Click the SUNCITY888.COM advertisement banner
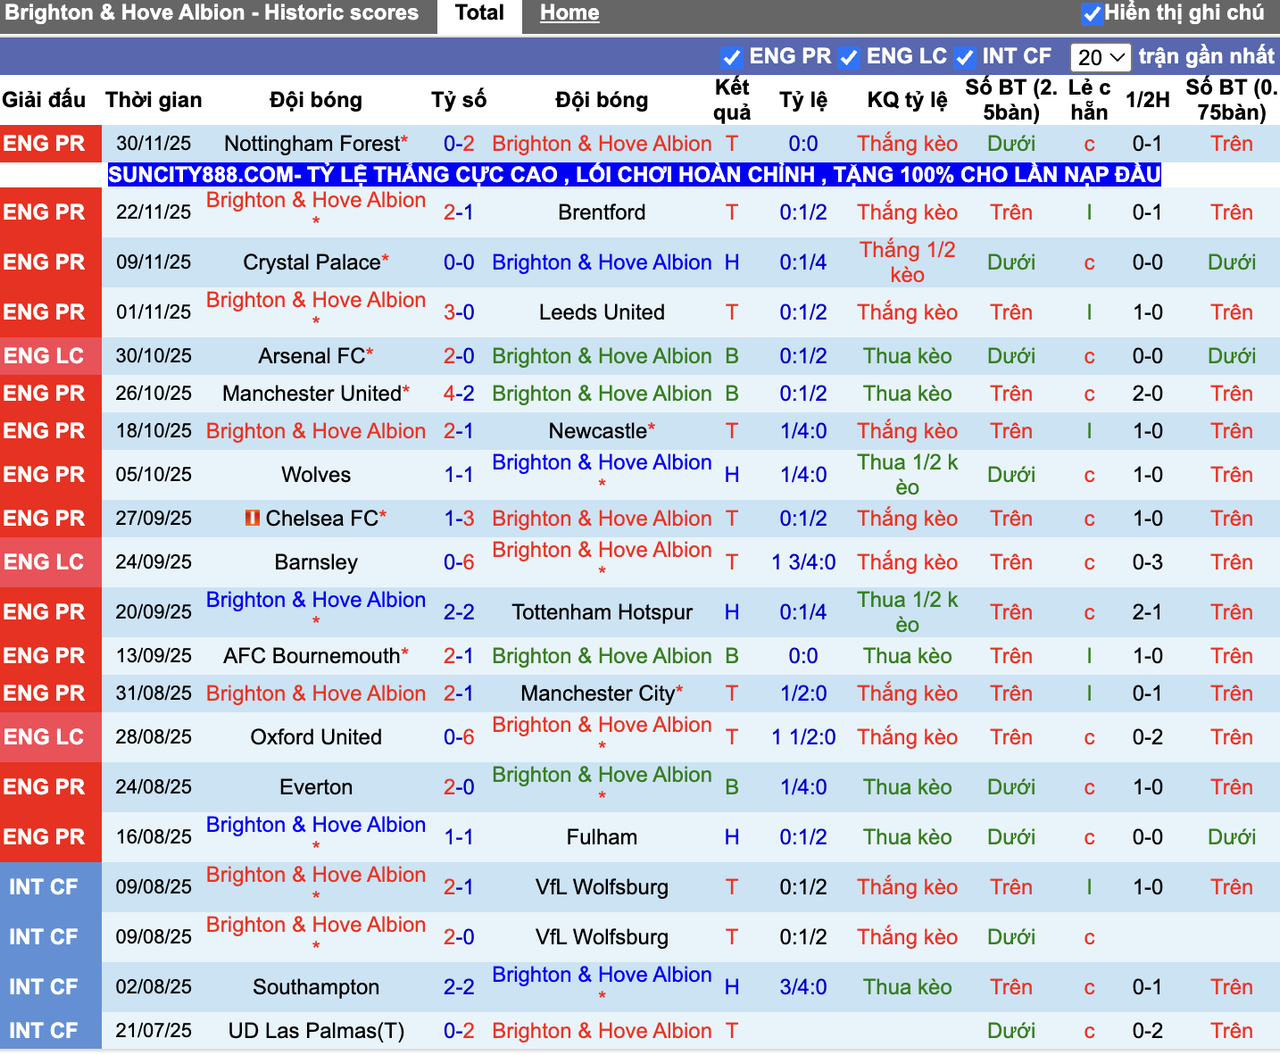Viewport: 1280px width, 1055px height. [x=634, y=175]
